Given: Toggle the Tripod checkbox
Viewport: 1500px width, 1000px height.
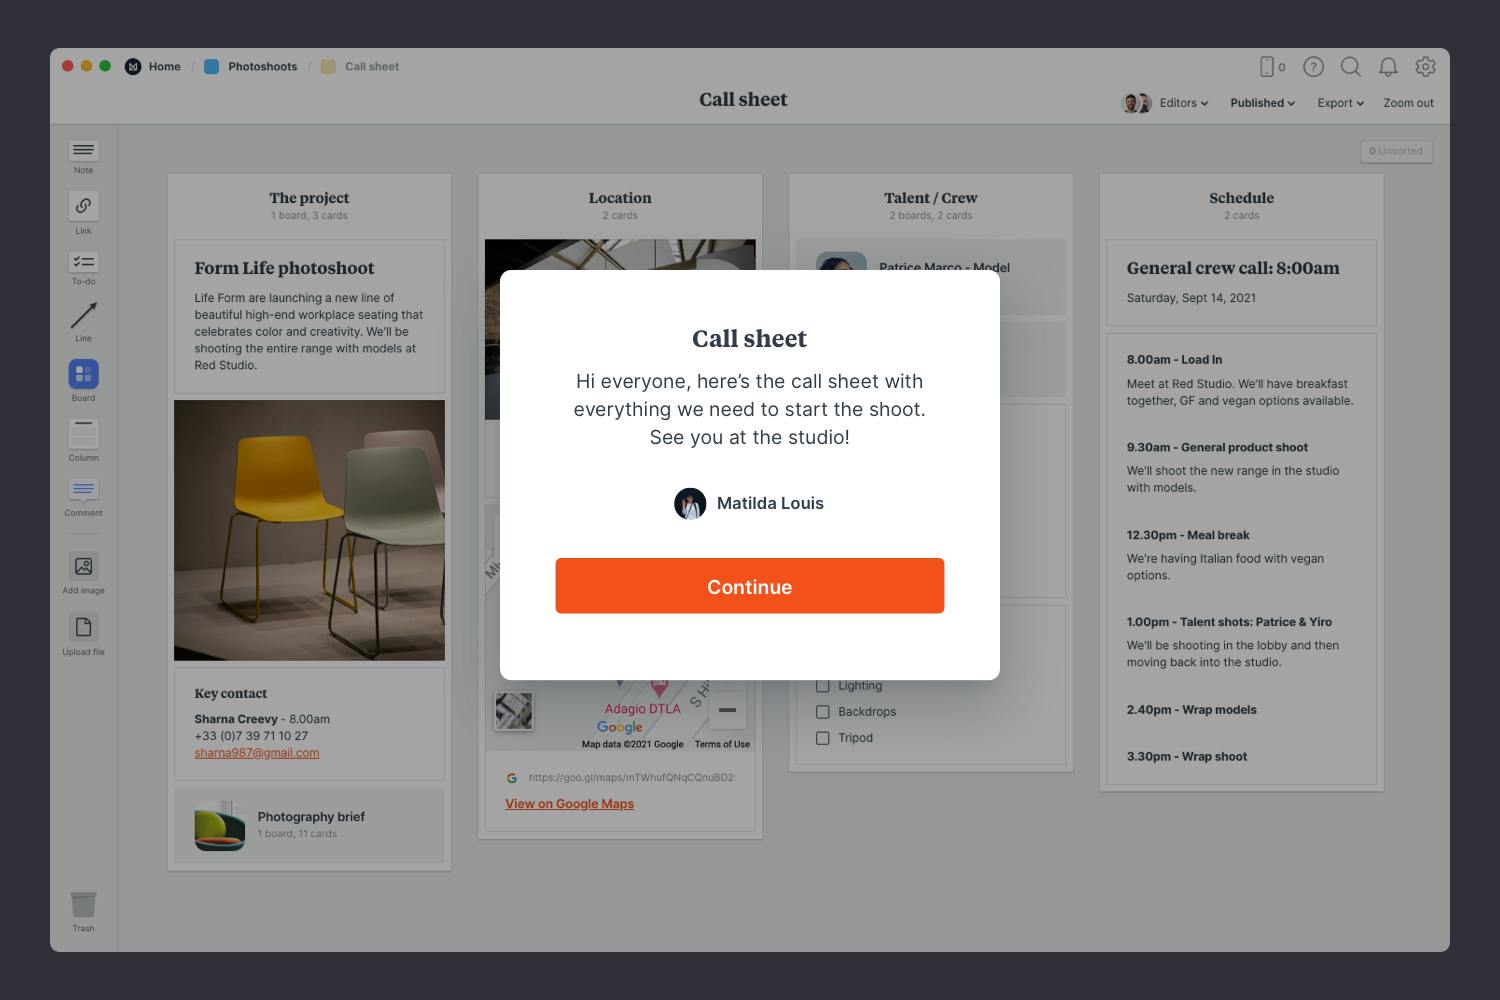Looking at the screenshot, I should [x=823, y=738].
